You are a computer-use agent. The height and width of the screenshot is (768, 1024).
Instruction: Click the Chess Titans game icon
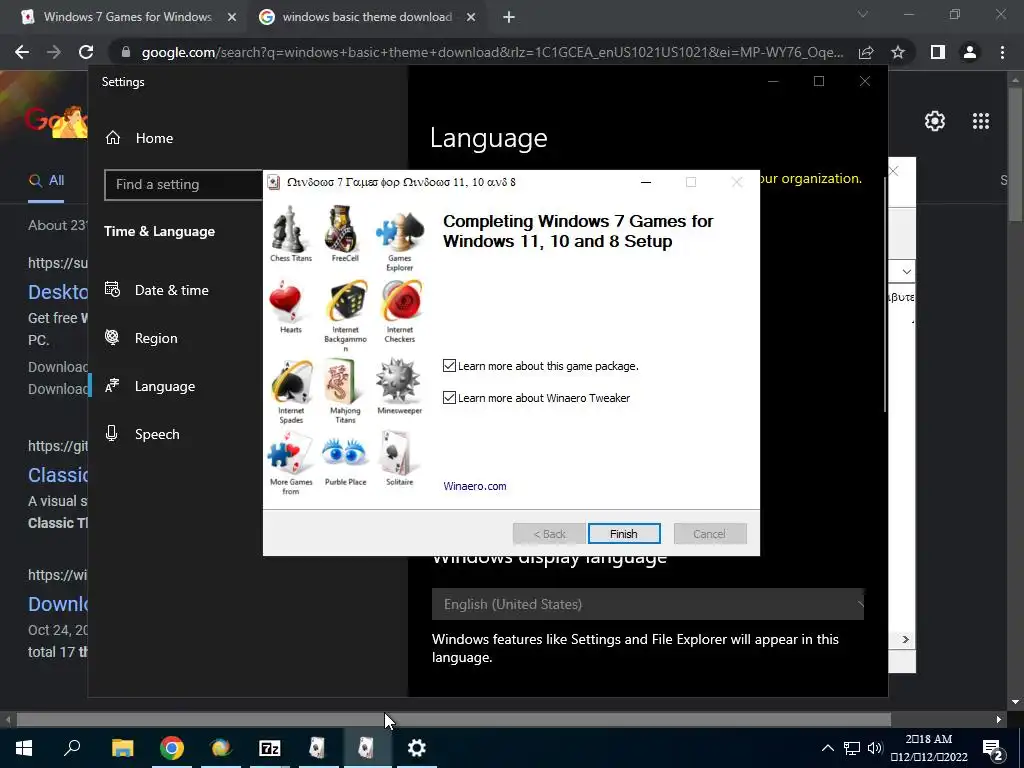tap(289, 229)
